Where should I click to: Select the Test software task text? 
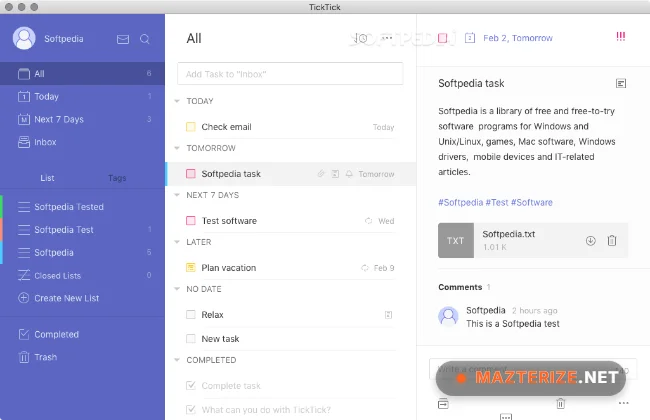coord(229,221)
